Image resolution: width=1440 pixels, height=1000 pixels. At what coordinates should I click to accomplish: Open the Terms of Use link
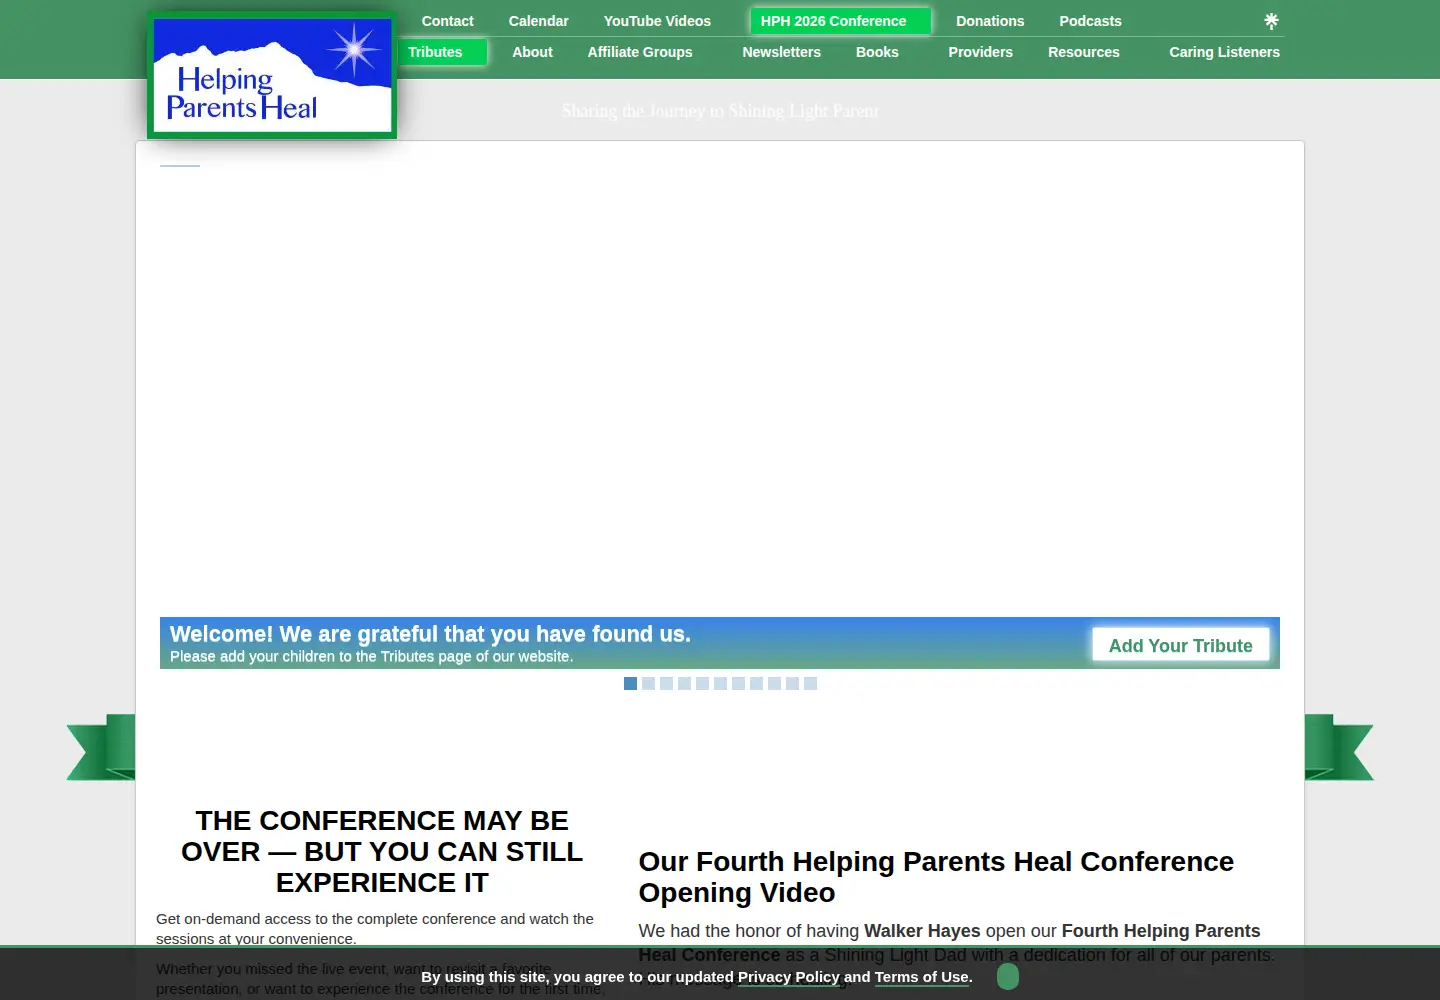pyautogui.click(x=922, y=977)
